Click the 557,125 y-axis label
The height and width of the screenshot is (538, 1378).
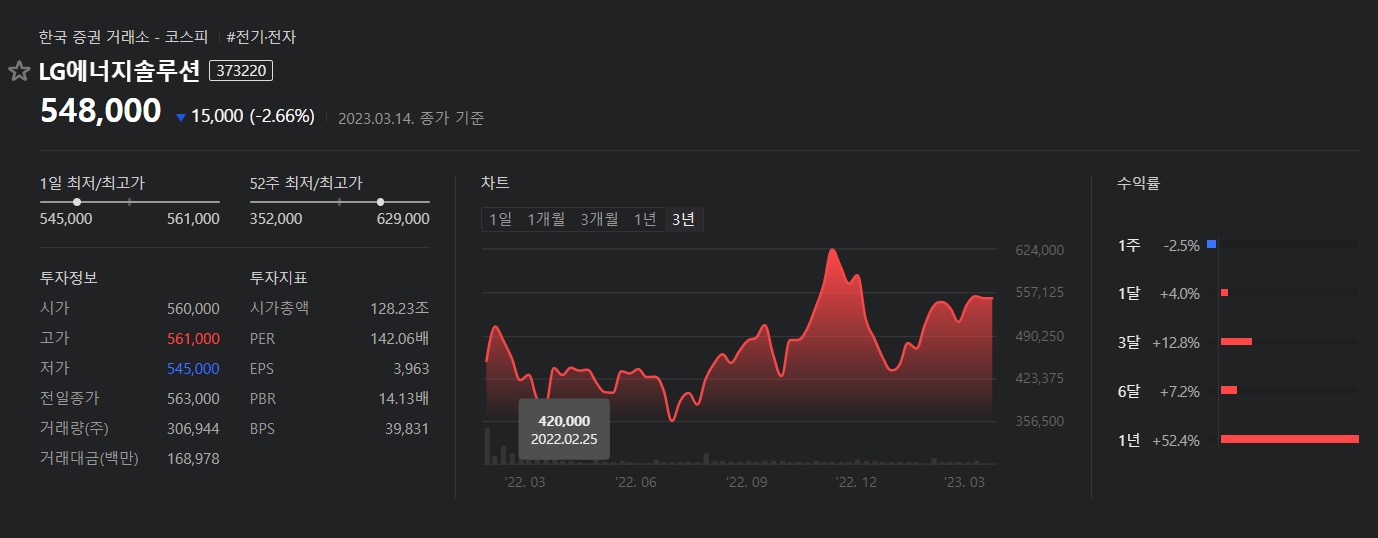tap(1039, 292)
